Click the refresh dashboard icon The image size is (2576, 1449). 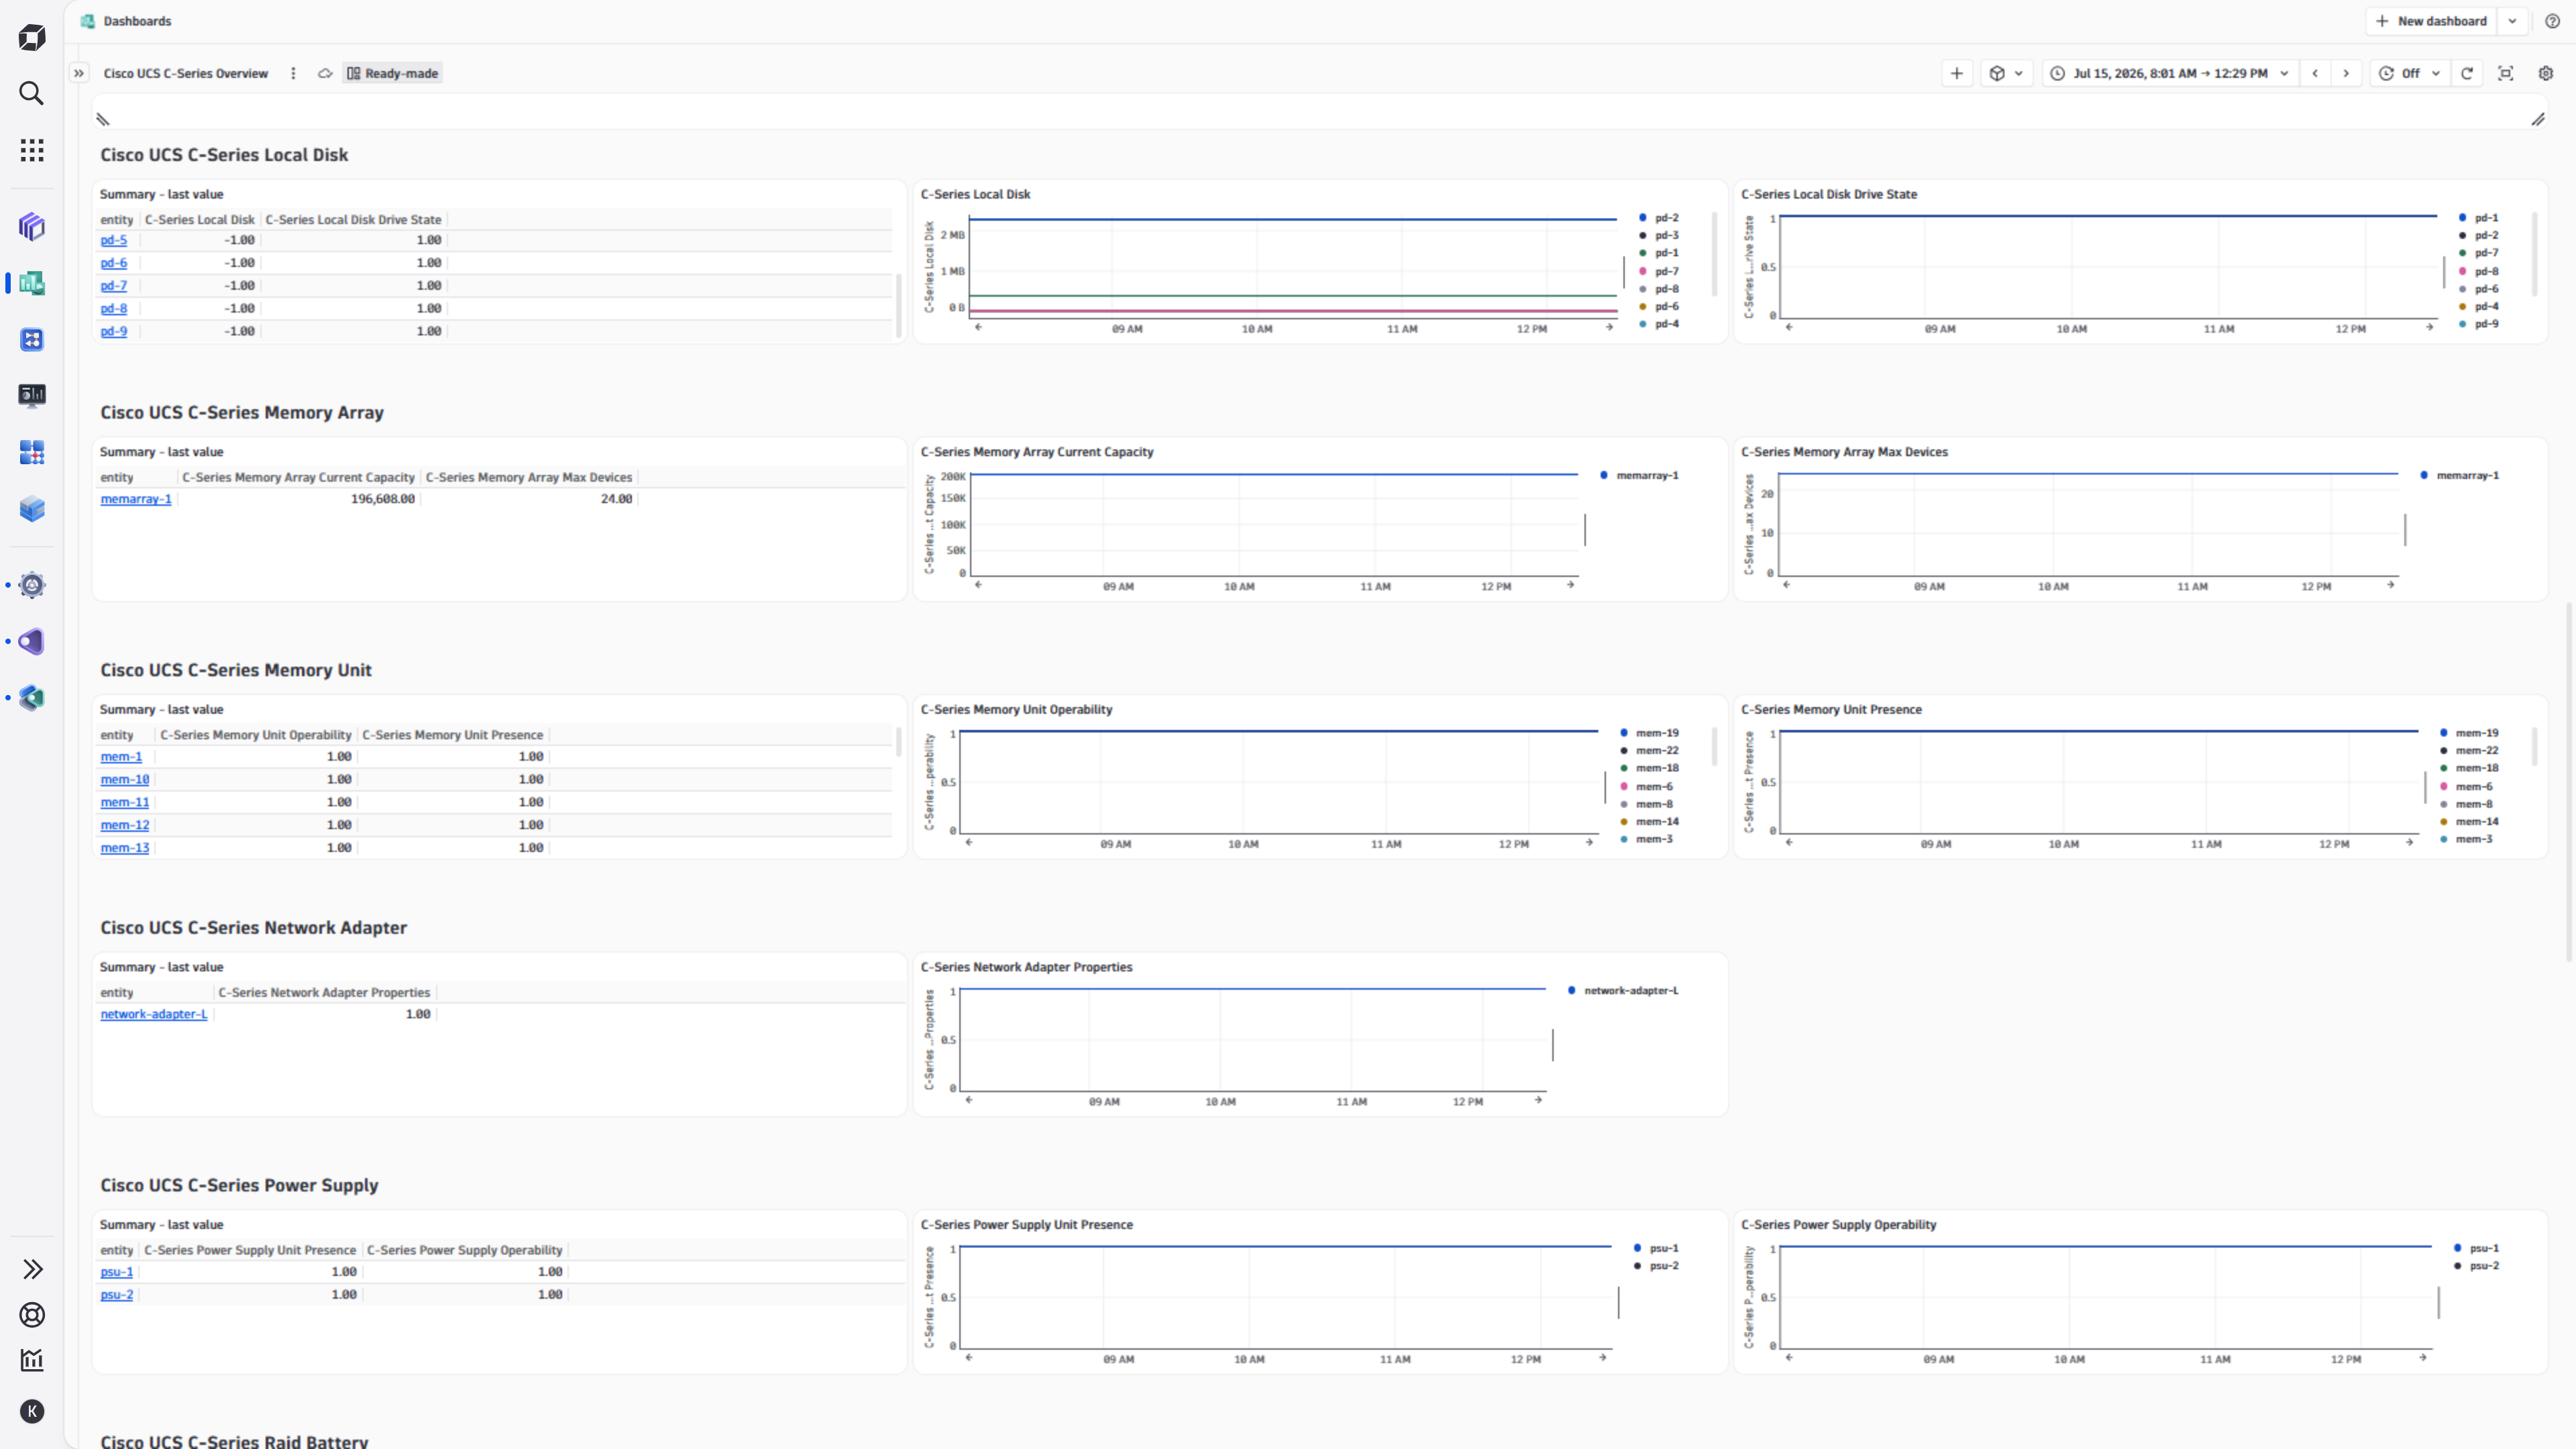pyautogui.click(x=2467, y=73)
